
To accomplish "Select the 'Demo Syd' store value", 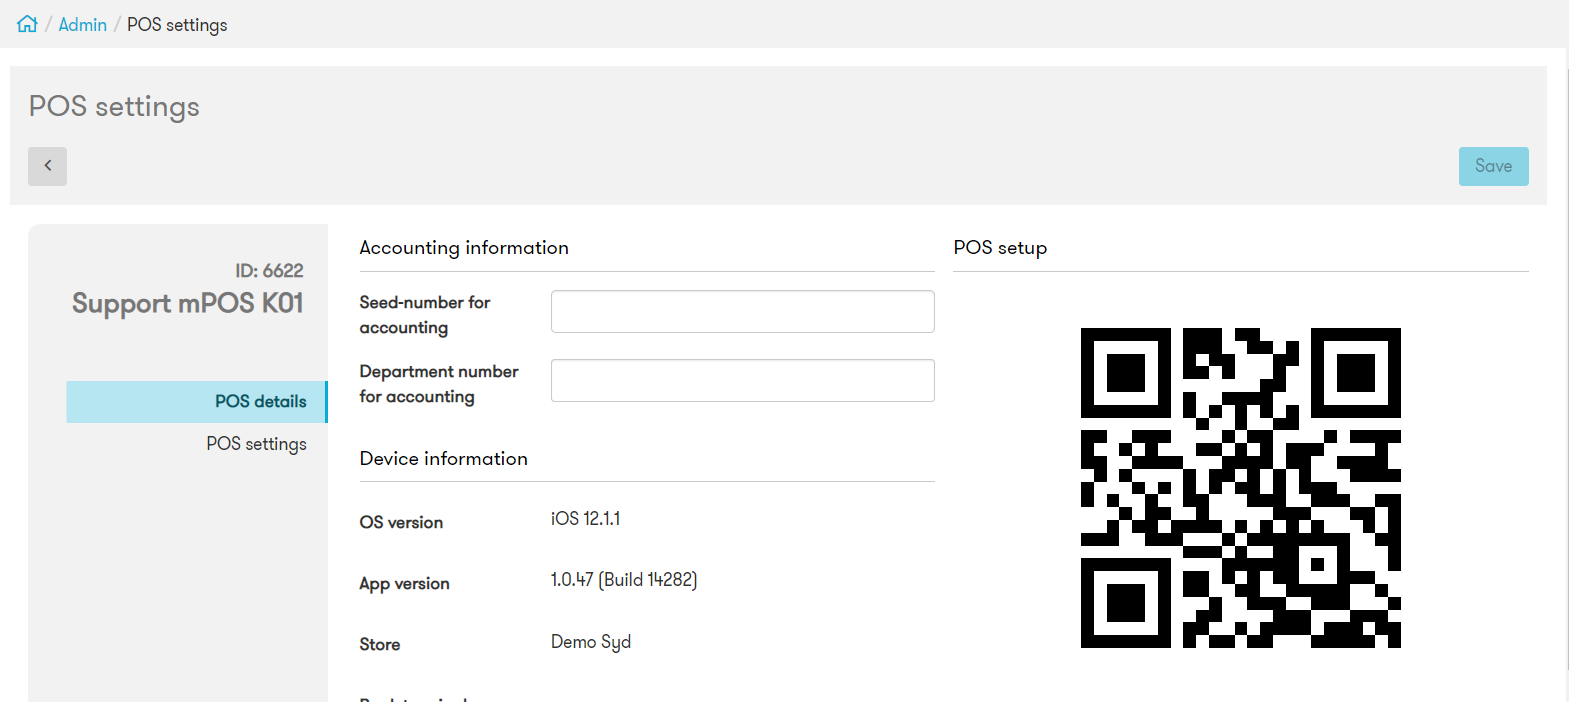I will click(591, 642).
